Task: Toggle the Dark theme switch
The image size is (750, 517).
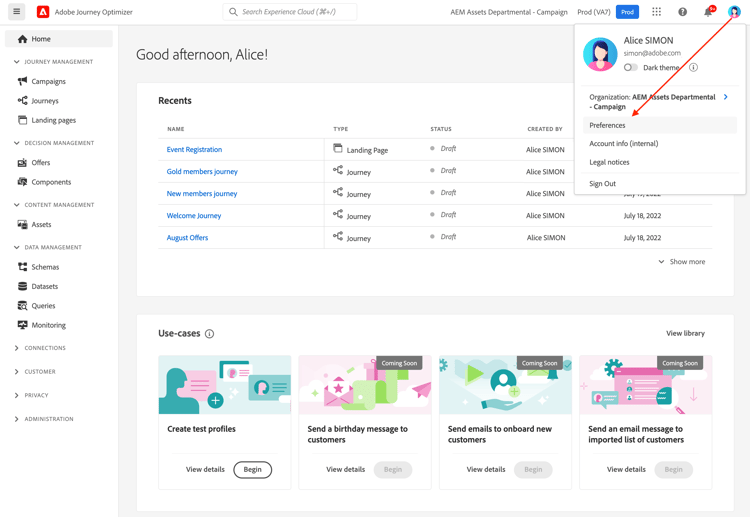Action: (x=631, y=67)
